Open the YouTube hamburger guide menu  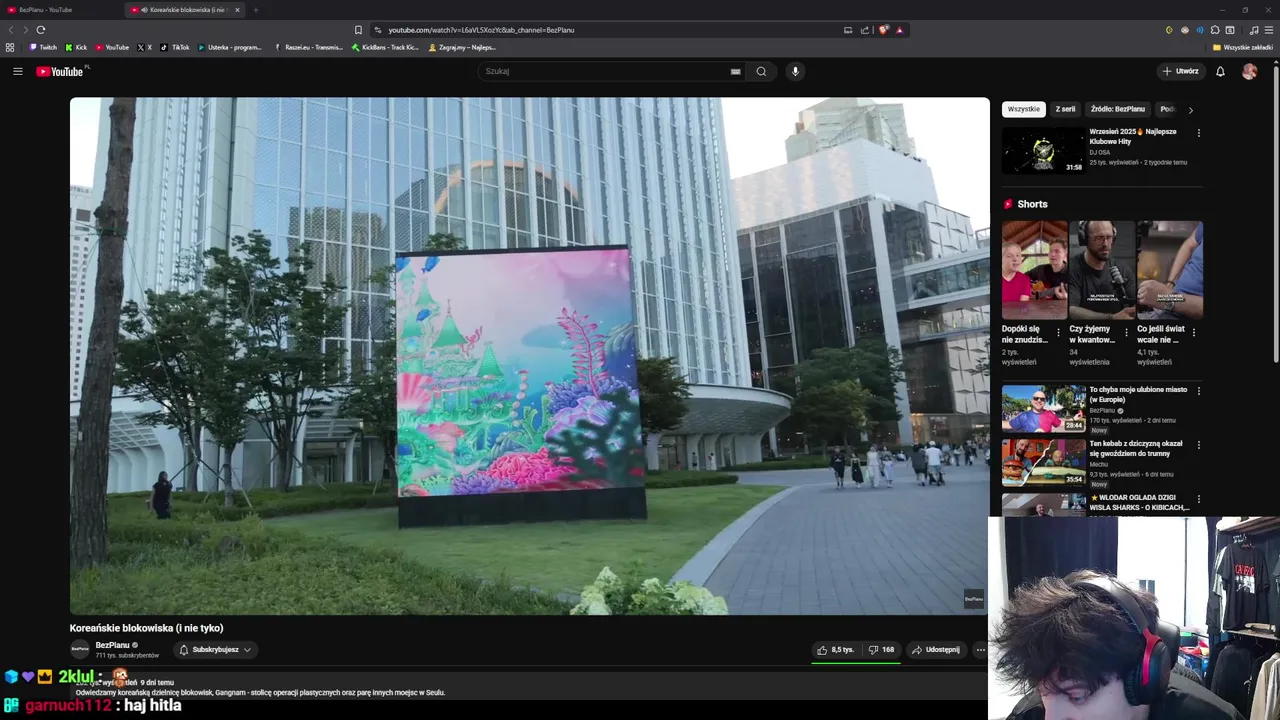[17, 71]
